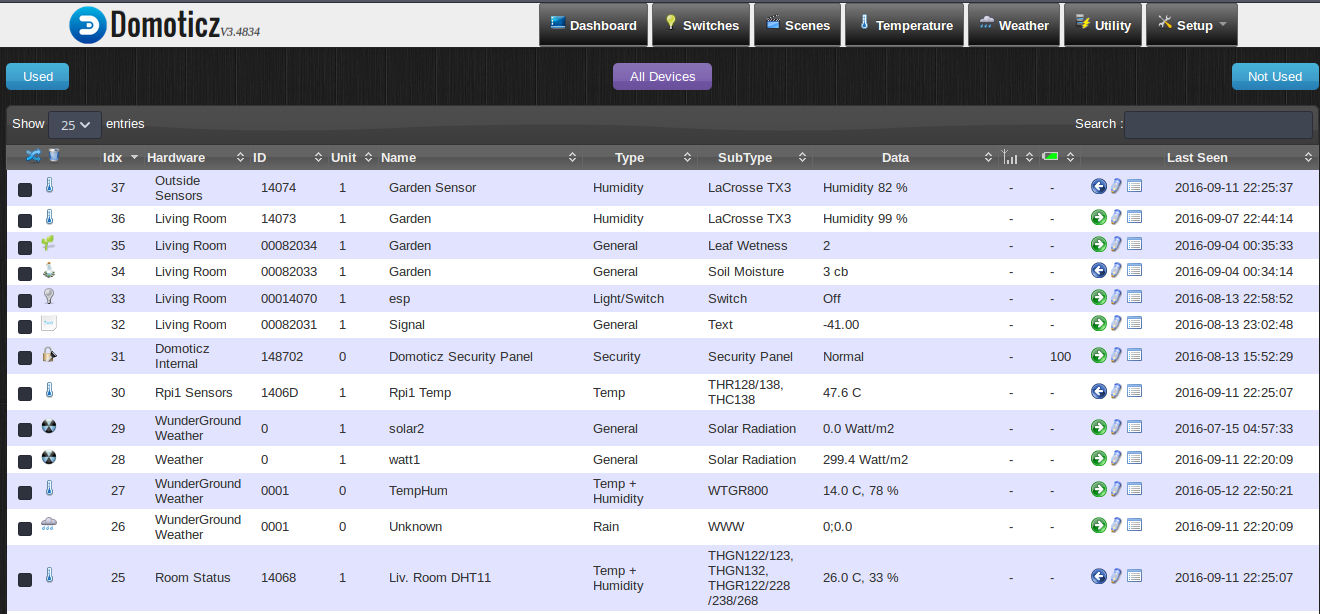Open log icon for Liv. Room DHT11

(x=1134, y=575)
